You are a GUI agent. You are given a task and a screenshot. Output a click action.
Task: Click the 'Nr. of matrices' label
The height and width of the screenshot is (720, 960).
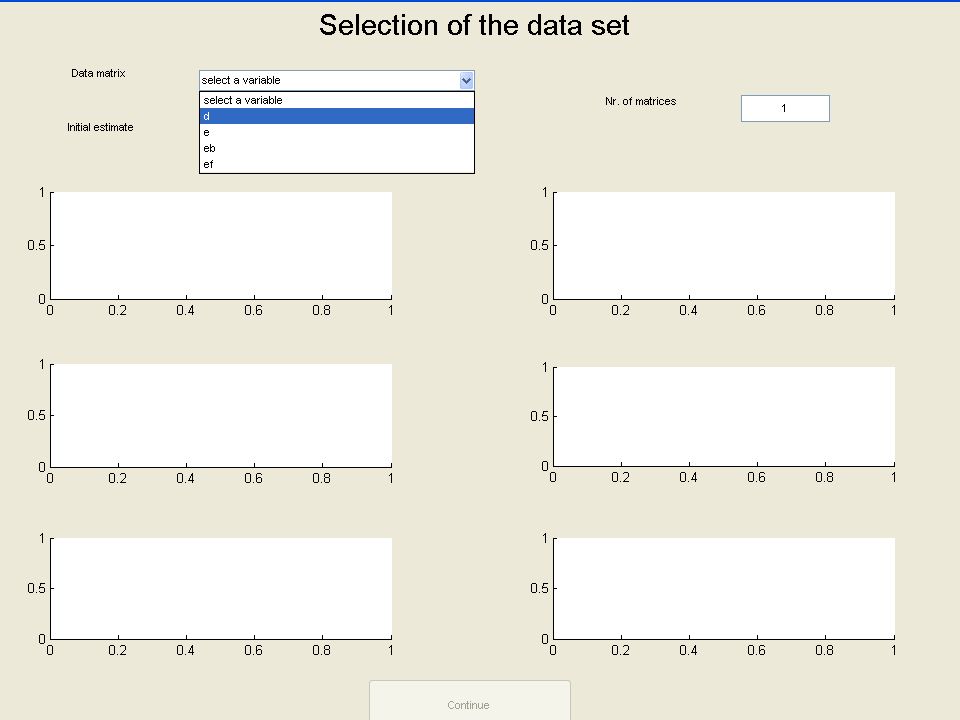[x=640, y=101]
